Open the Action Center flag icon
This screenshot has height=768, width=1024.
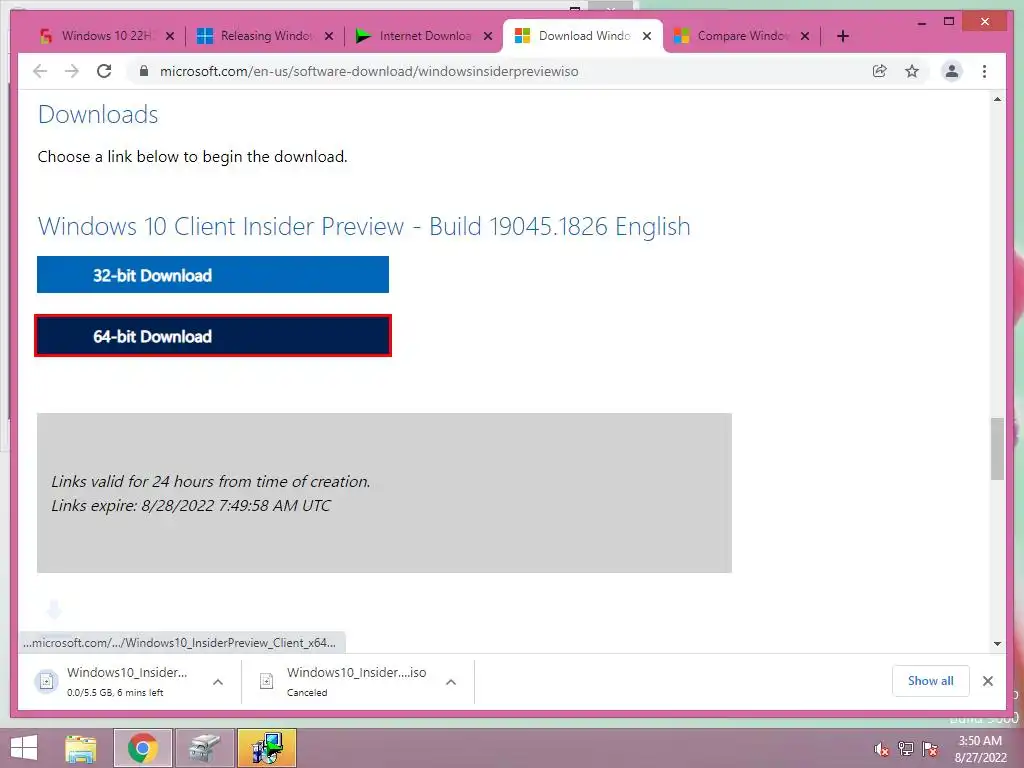click(x=930, y=749)
